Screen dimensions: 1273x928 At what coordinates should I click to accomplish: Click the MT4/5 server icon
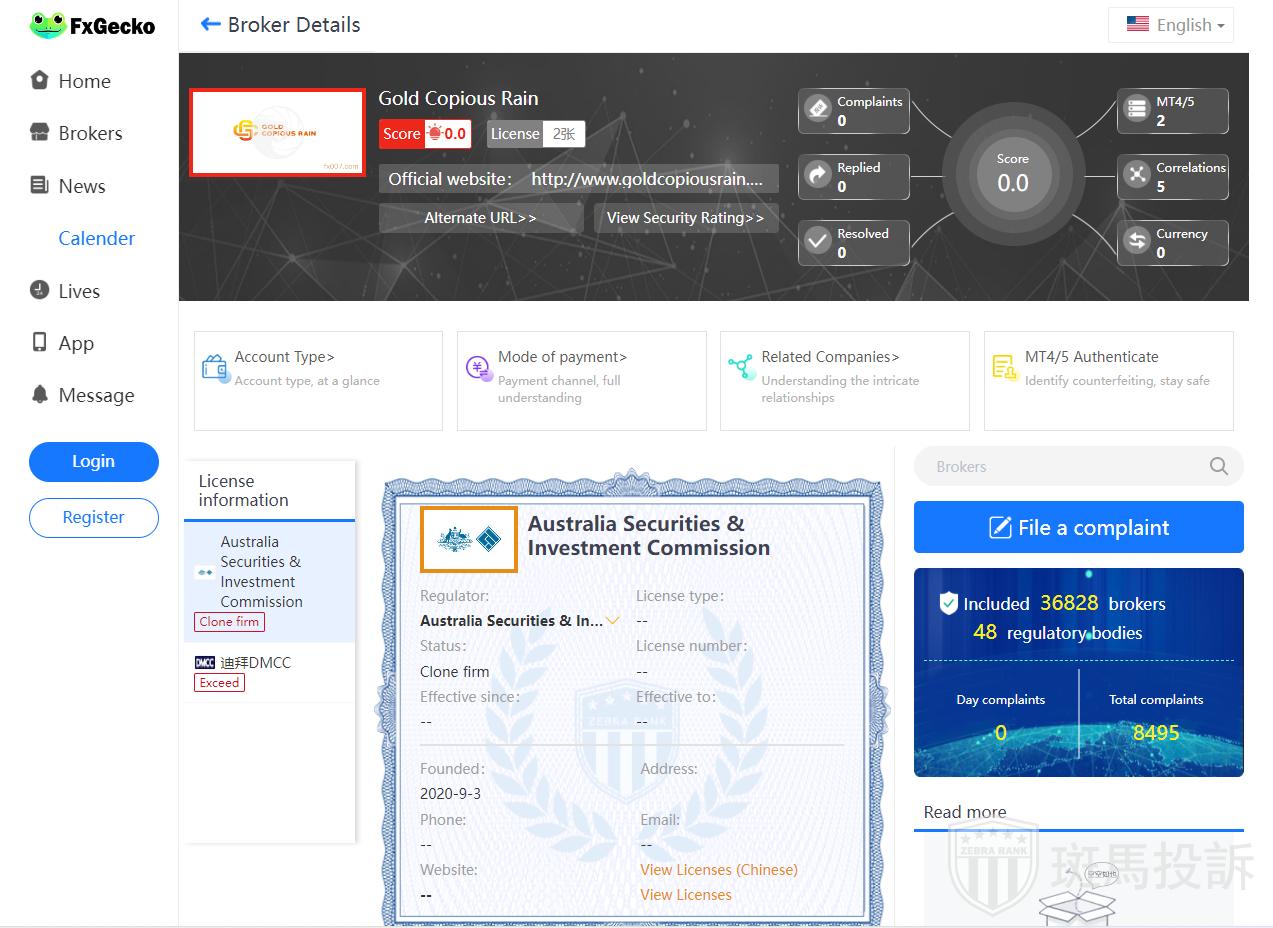click(x=1137, y=110)
